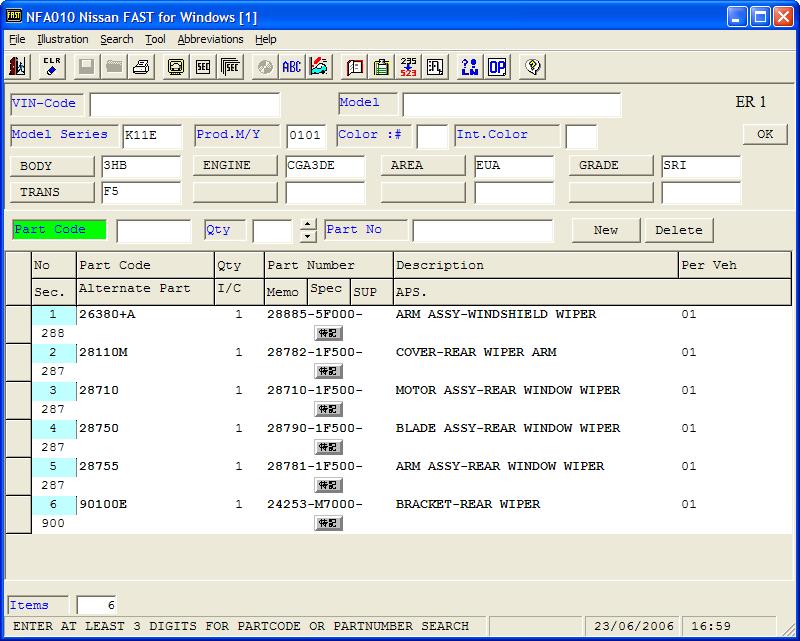The image size is (800, 641).
Task: Click the single SEC section icon
Action: (x=203, y=67)
